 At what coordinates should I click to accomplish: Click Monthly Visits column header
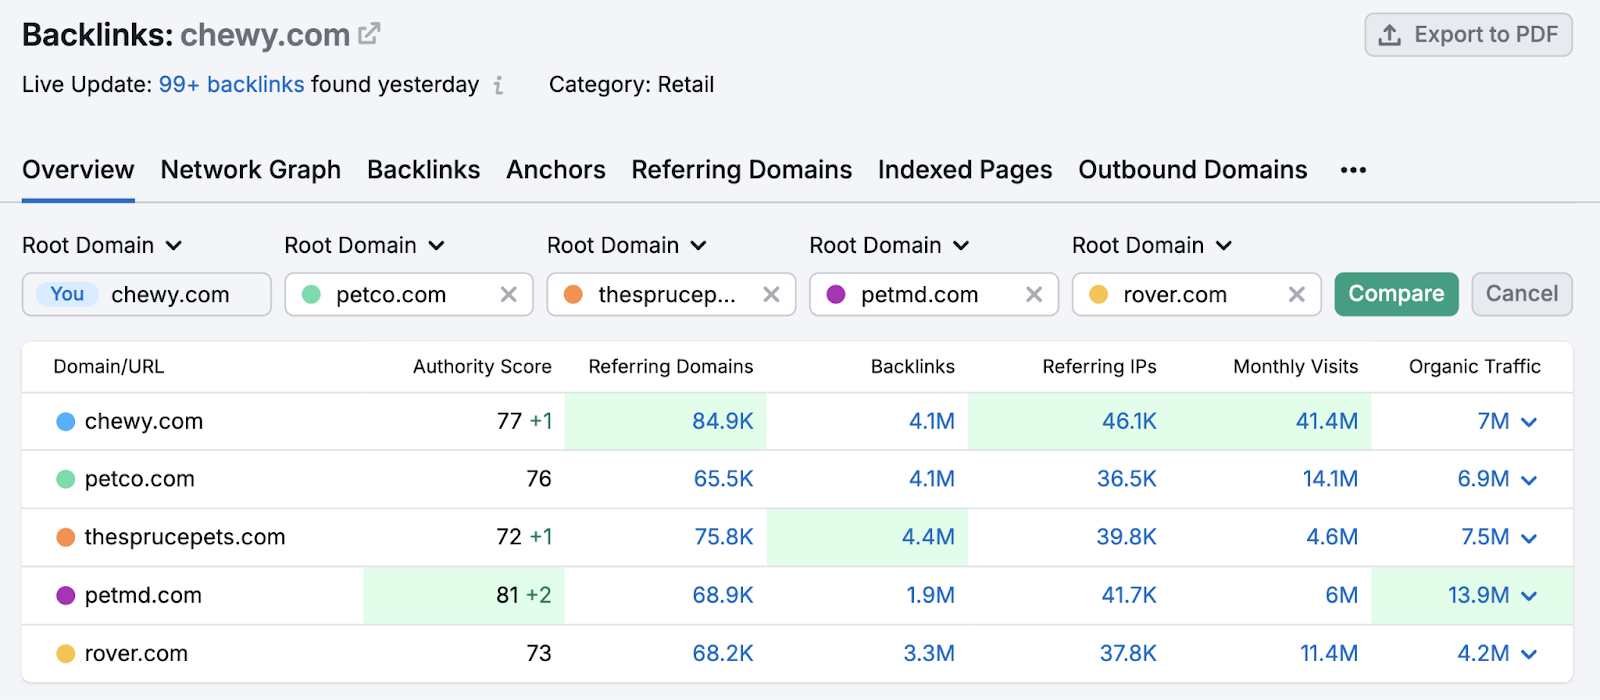click(x=1296, y=367)
